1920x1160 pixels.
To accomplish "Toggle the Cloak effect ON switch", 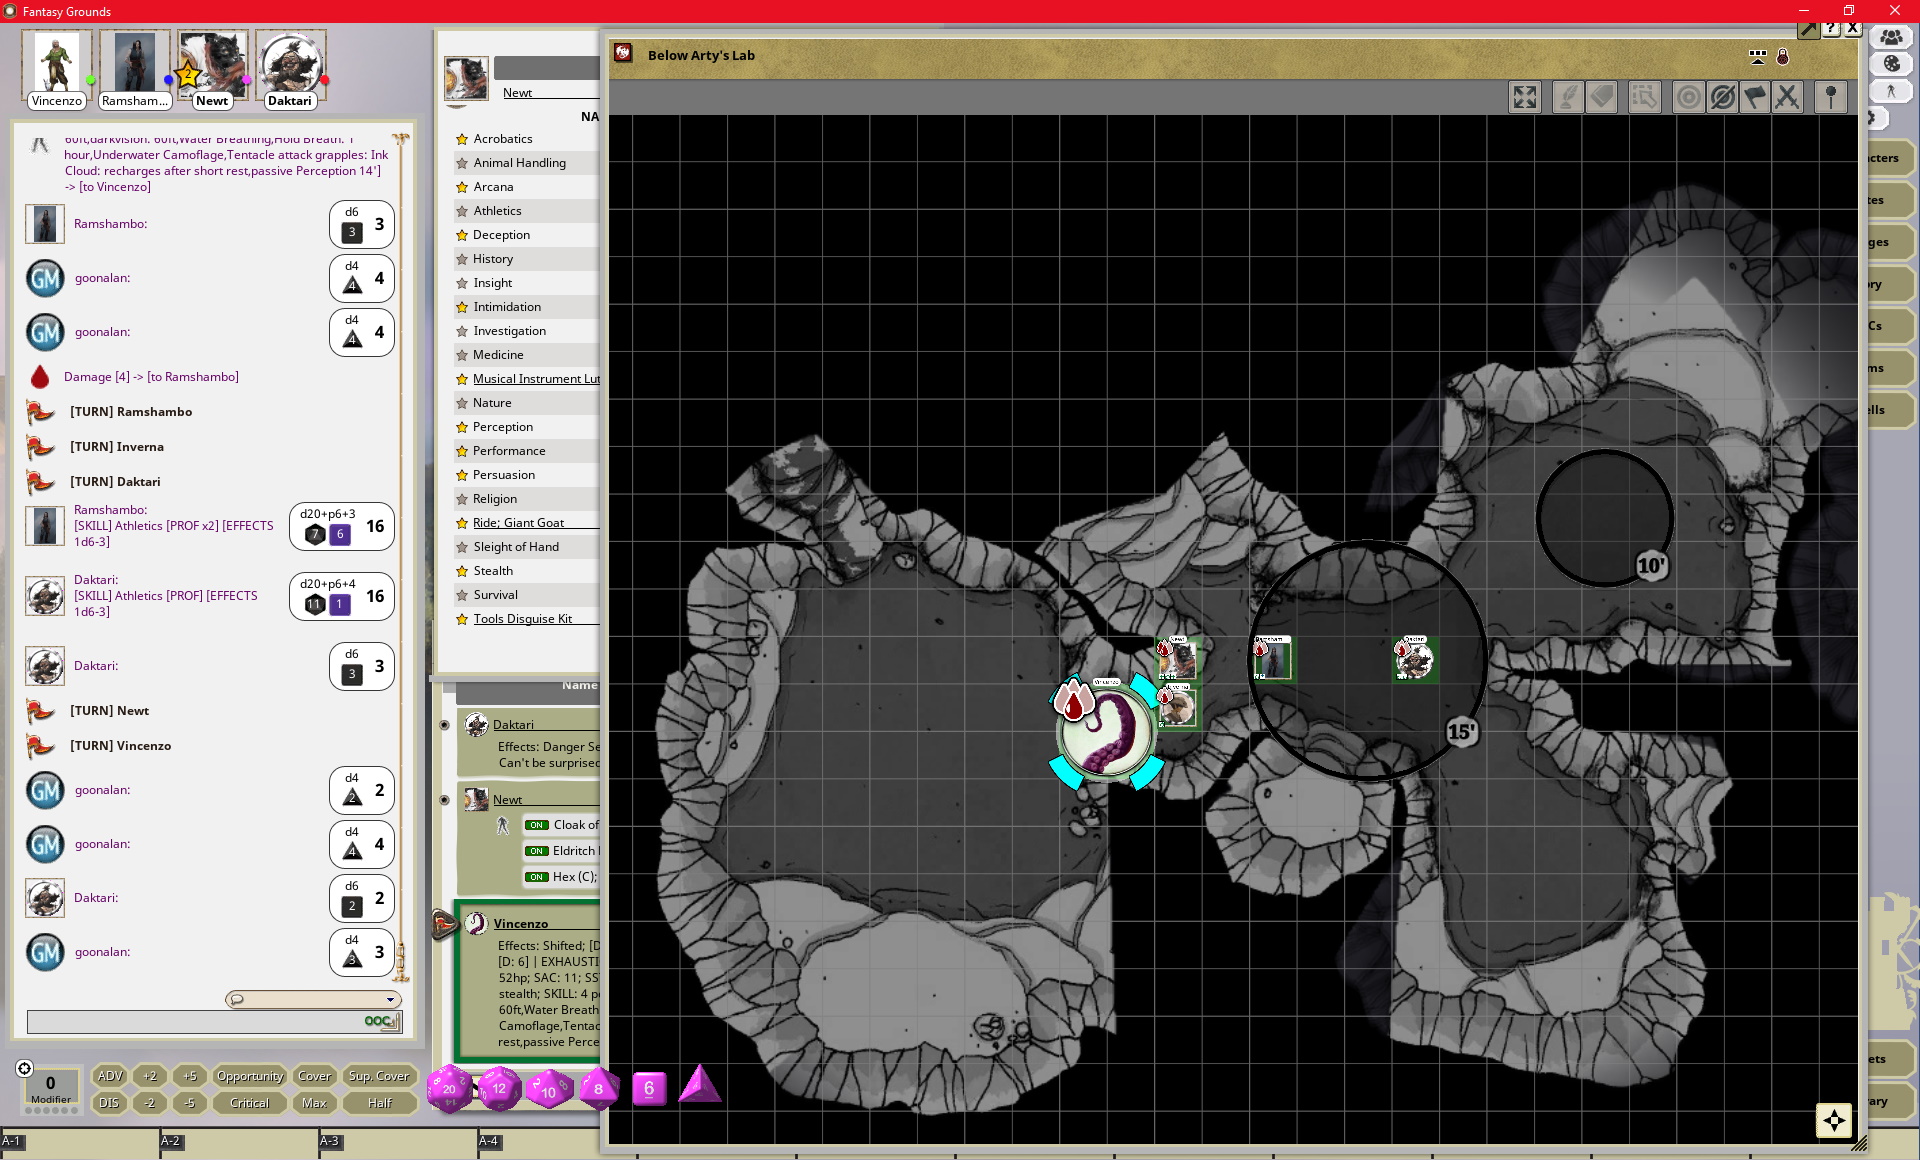I will tap(537, 825).
